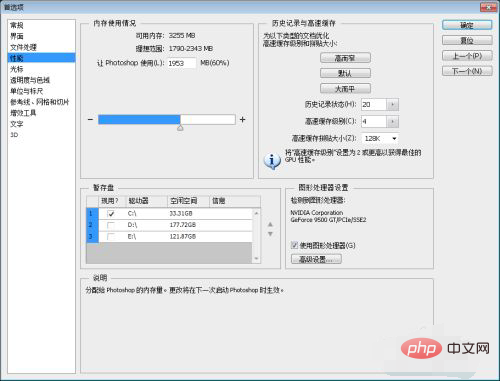The width and height of the screenshot is (500, 381).
Task: Move scratch disk up with up arrow
Action: pos(270,224)
